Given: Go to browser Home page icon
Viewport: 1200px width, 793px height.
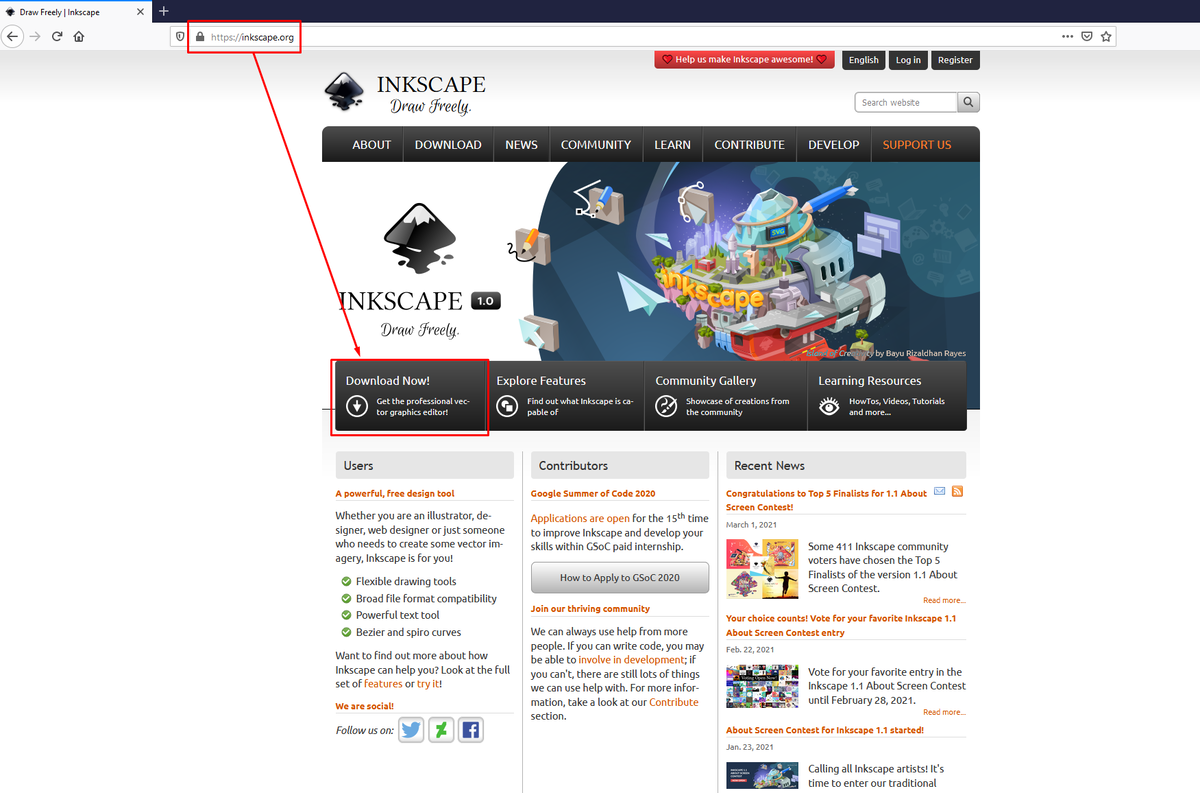Looking at the screenshot, I should coord(79,36).
